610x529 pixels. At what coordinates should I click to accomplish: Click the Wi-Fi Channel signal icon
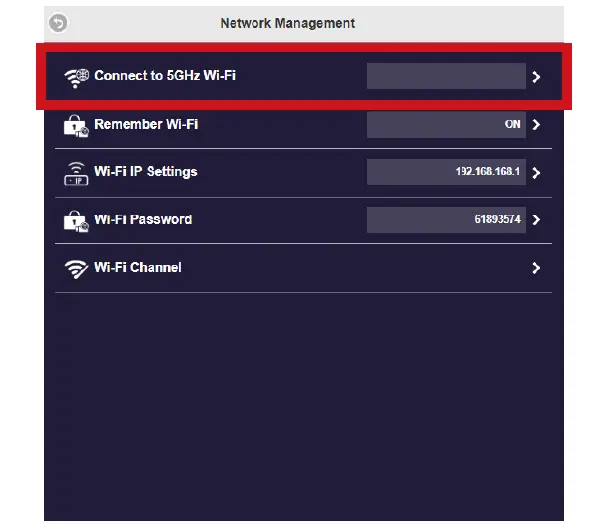[x=76, y=268]
